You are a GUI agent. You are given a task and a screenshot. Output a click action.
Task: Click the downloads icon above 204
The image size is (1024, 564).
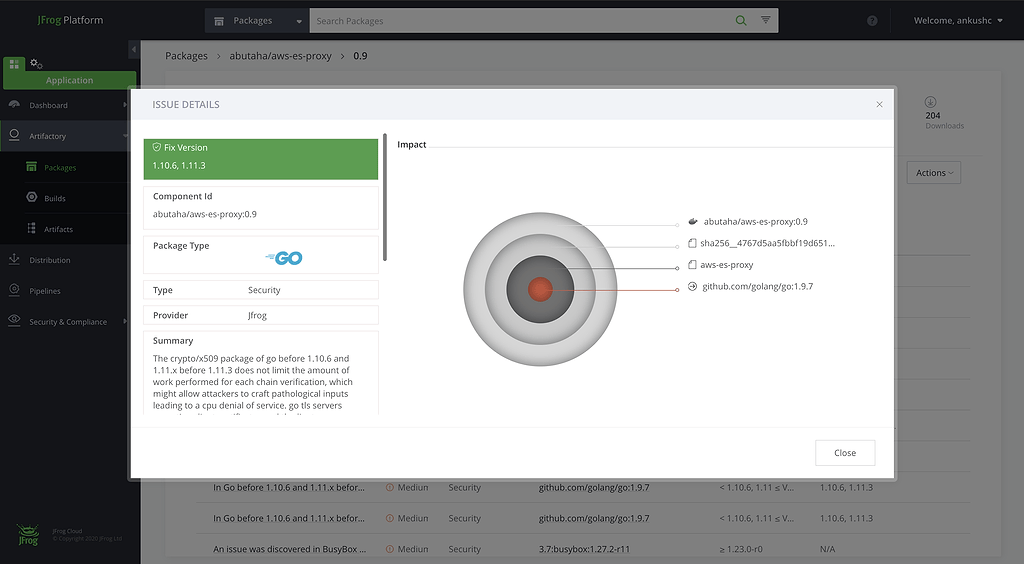coord(931,102)
